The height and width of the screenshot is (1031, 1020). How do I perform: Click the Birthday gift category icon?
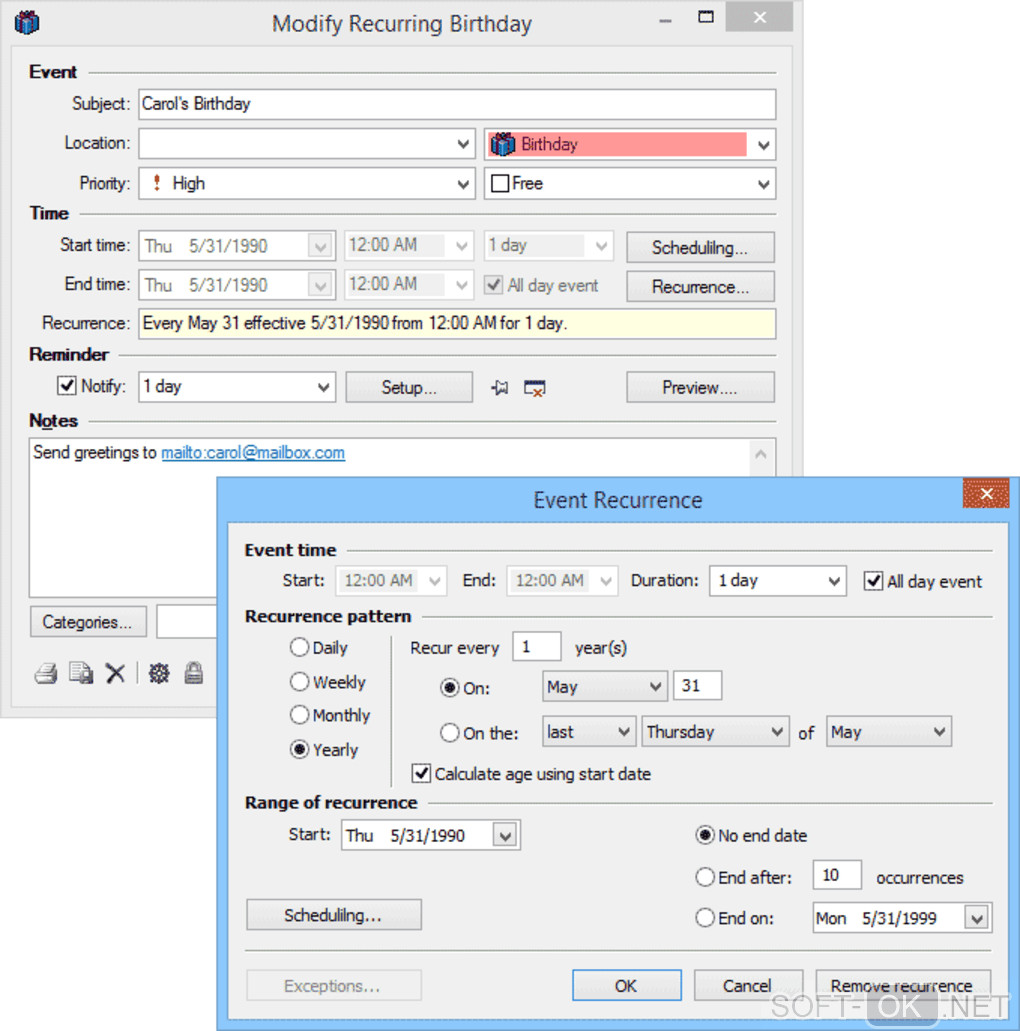pyautogui.click(x=503, y=144)
